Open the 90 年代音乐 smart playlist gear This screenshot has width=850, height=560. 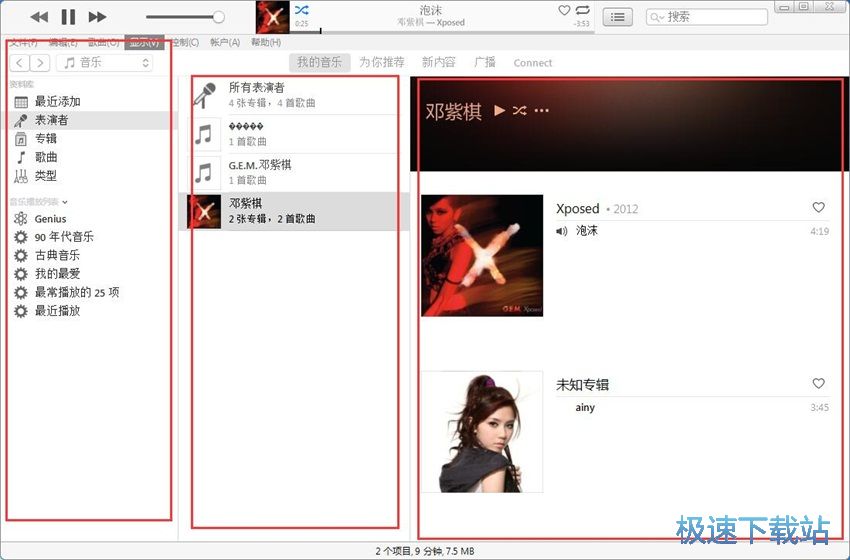point(21,237)
